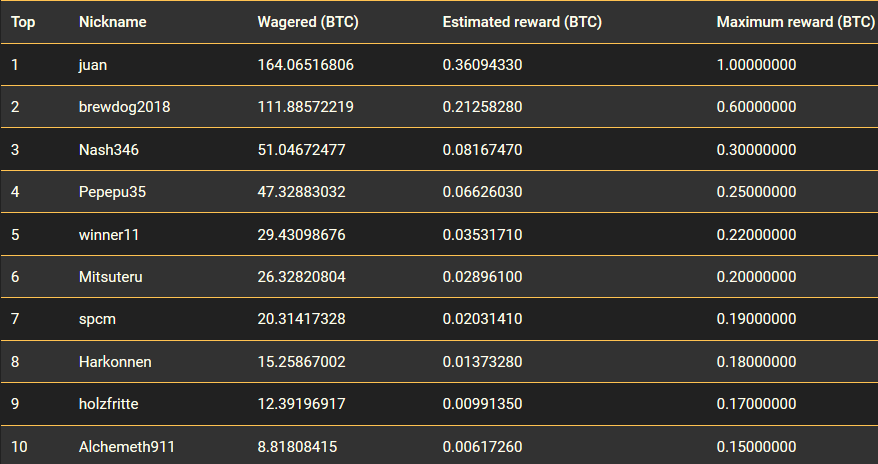Select the Harkonnen nickname

tap(115, 362)
